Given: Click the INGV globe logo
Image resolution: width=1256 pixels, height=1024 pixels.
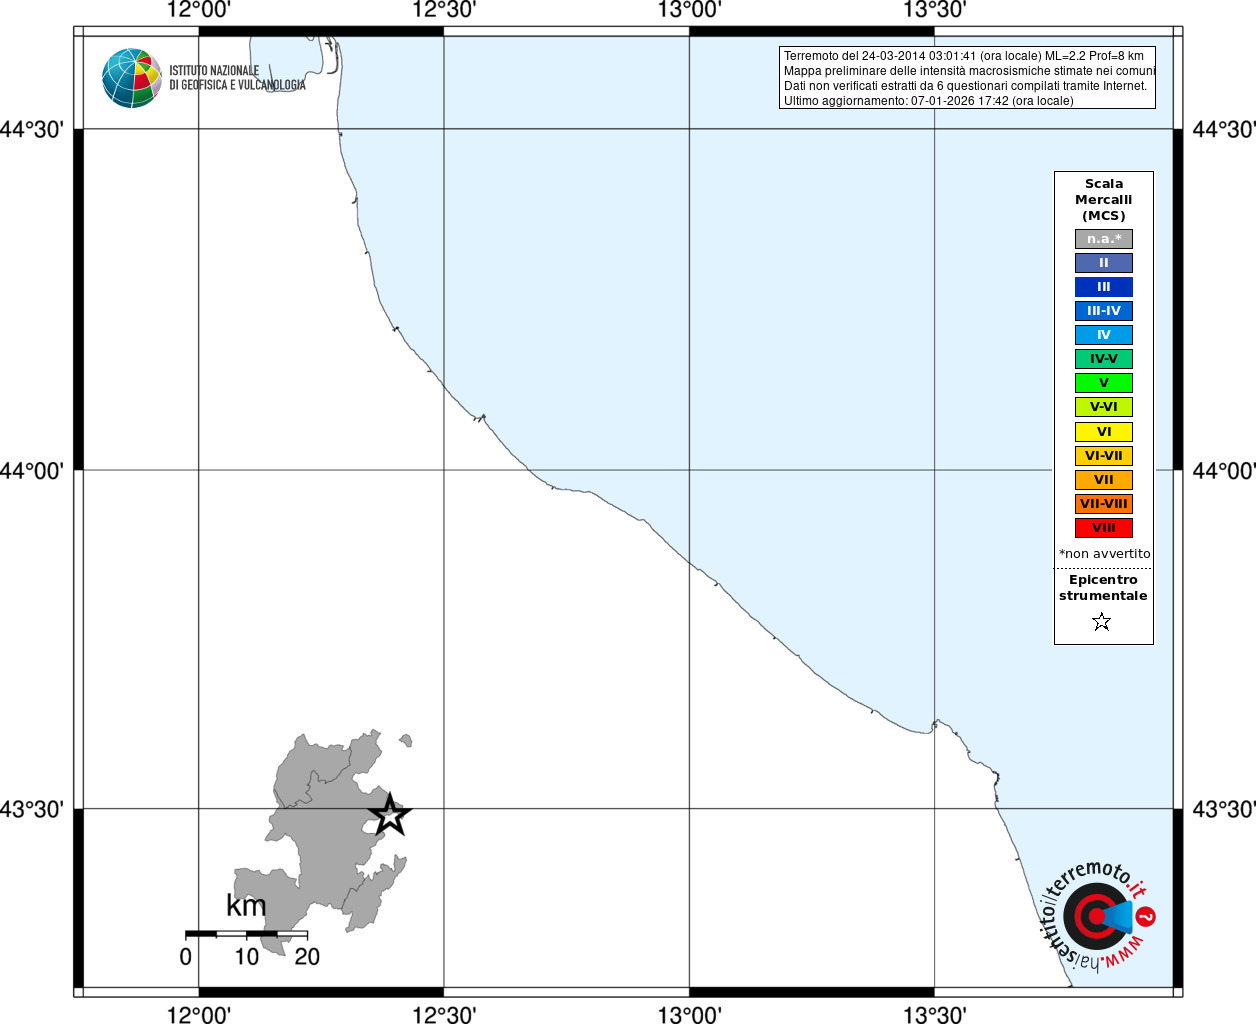Looking at the screenshot, I should (132, 78).
